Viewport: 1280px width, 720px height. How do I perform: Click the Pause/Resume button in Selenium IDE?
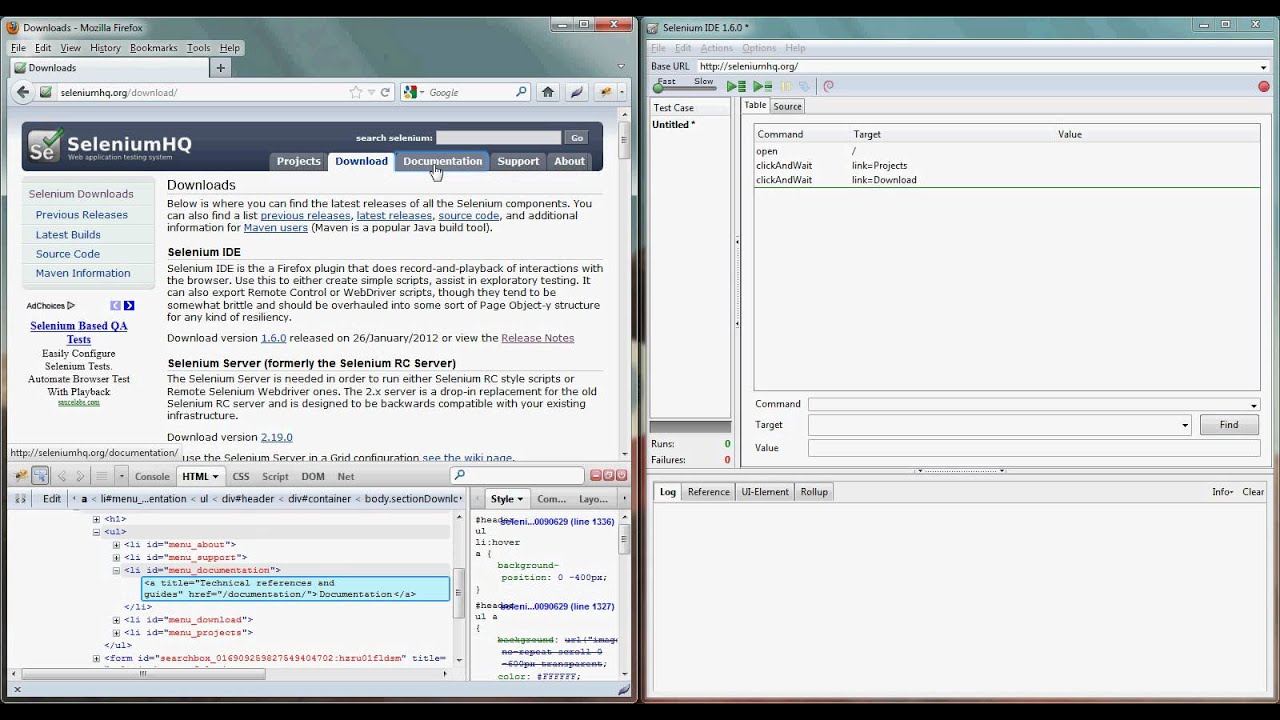(786, 87)
